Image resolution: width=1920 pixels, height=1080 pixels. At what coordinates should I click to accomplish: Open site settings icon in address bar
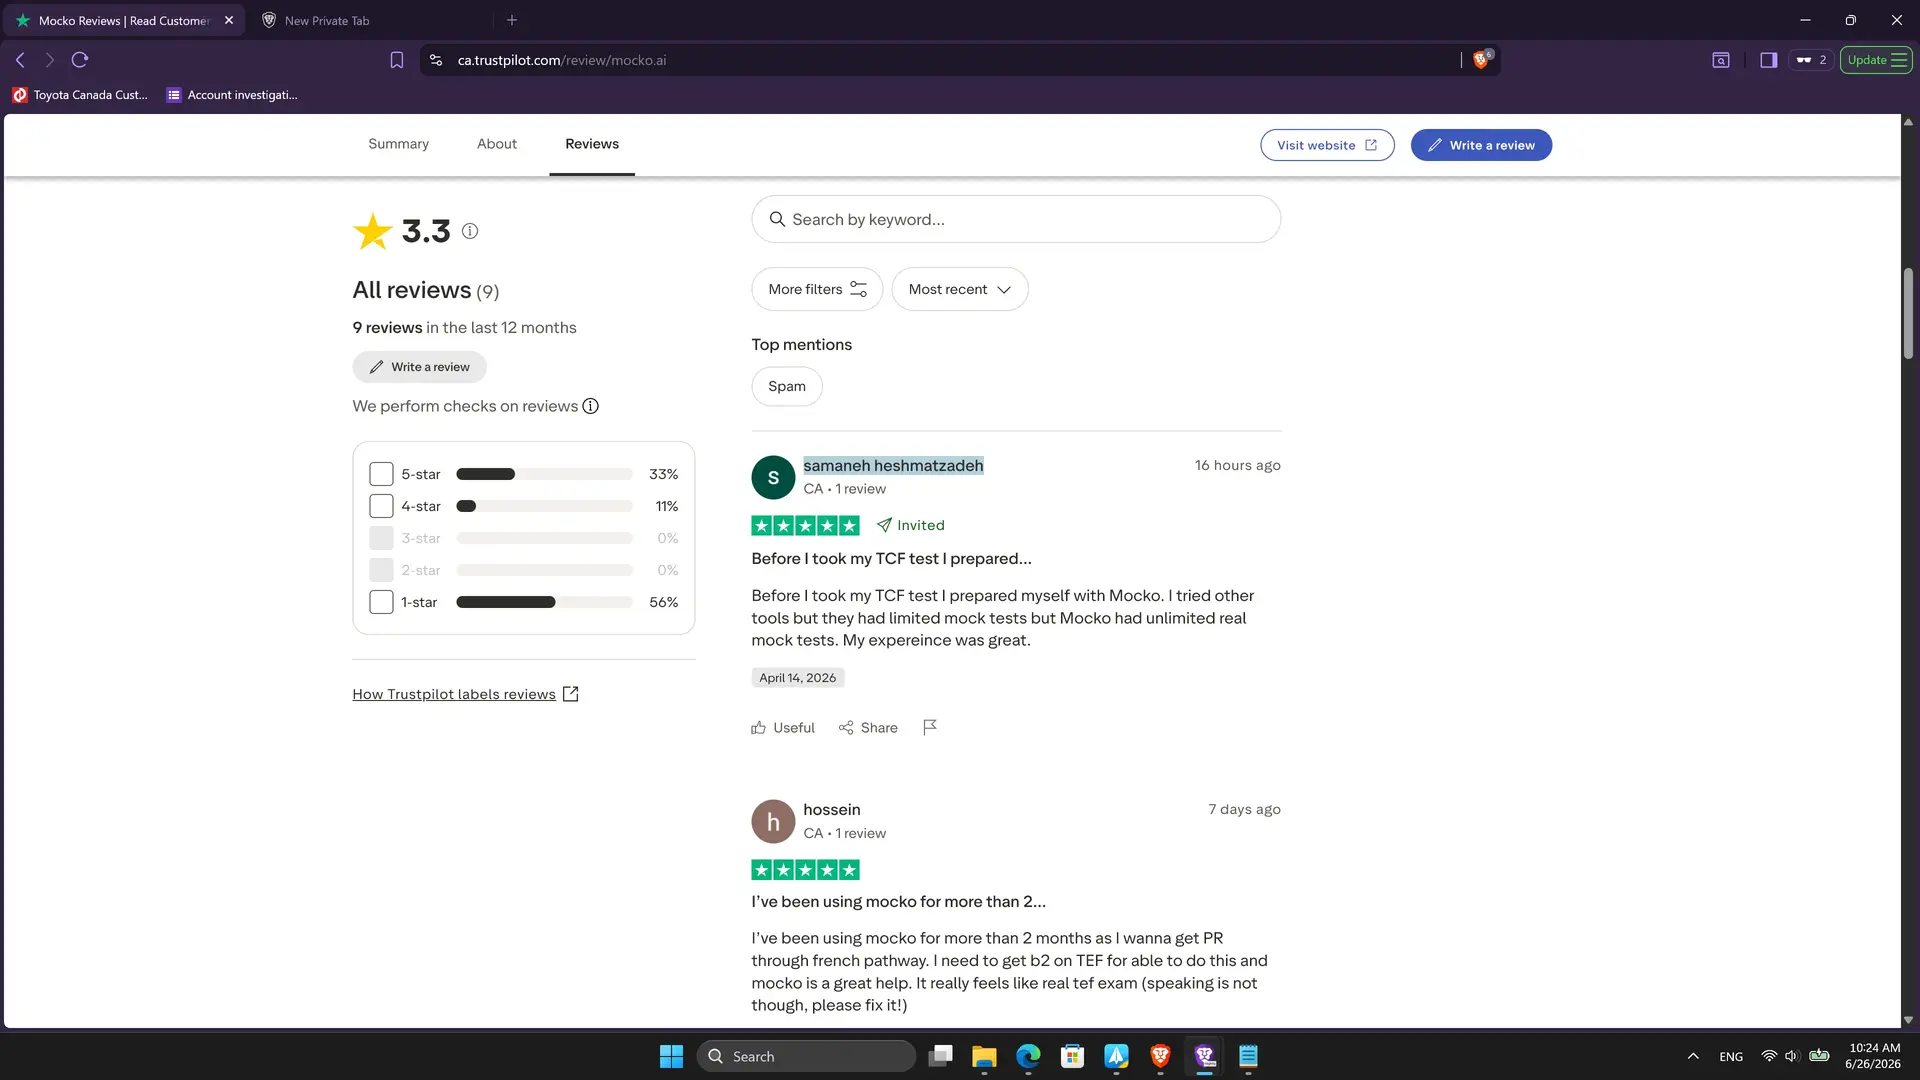[x=436, y=60]
